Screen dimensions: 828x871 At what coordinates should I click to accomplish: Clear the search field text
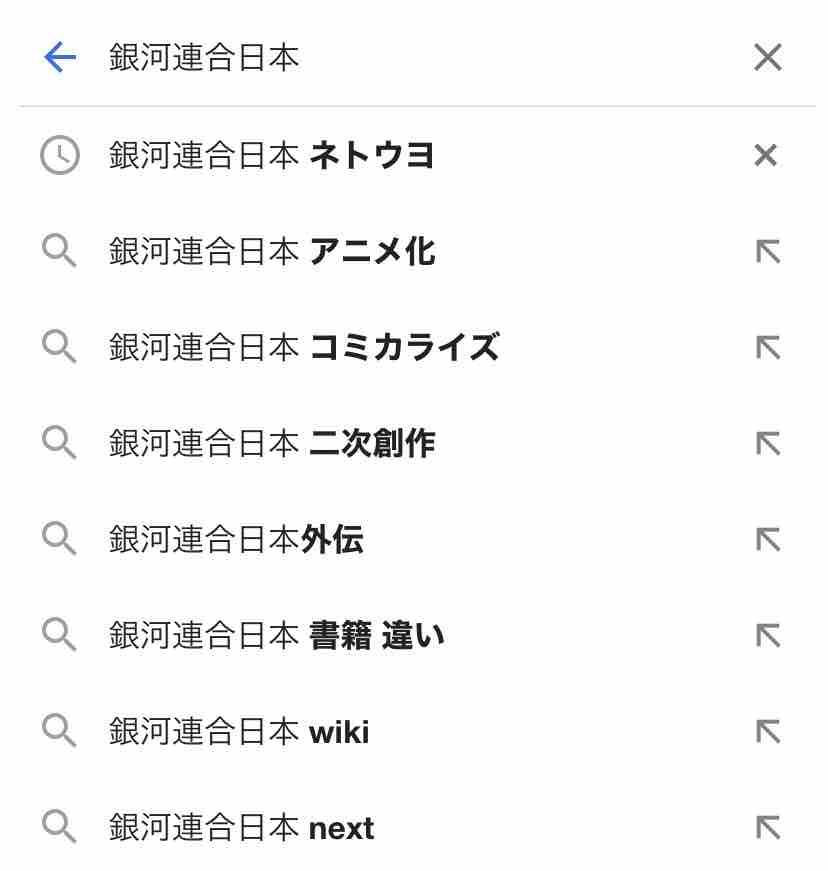[x=767, y=58]
